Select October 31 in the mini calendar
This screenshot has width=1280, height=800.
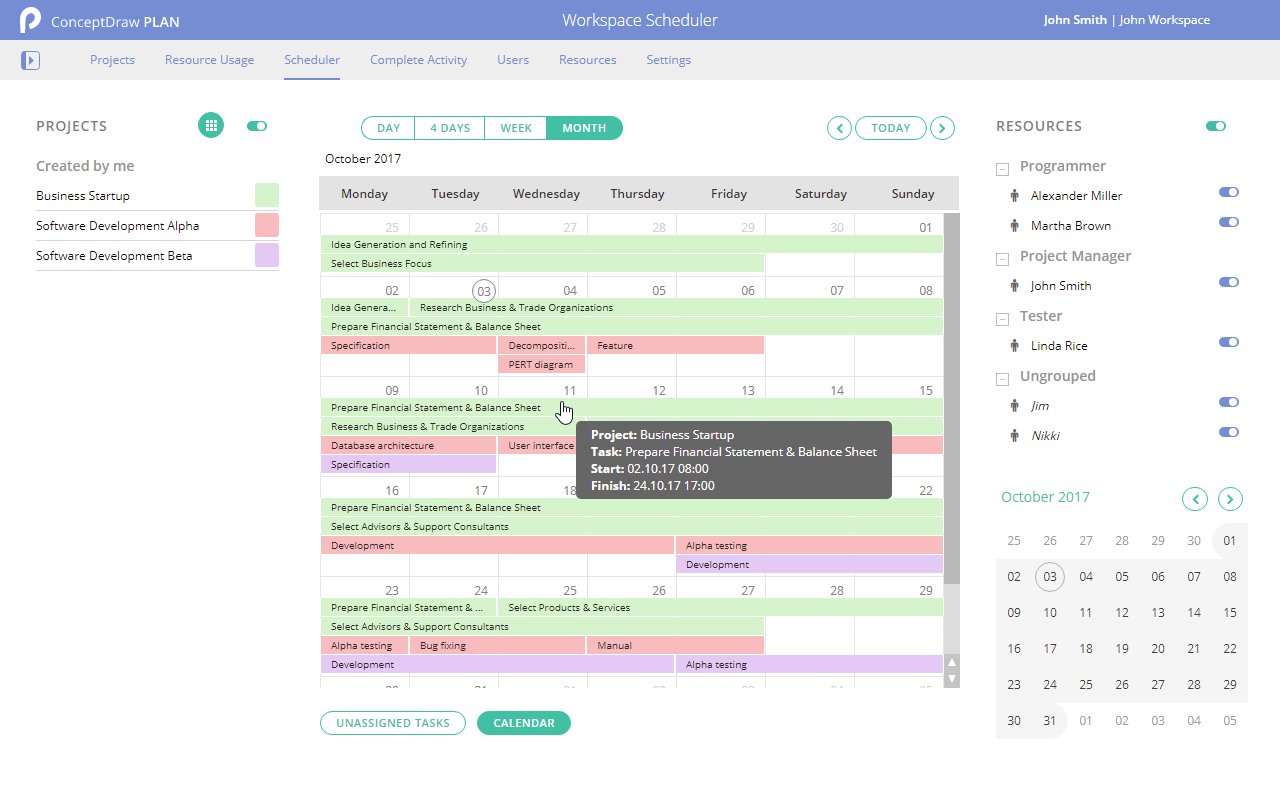(x=1049, y=720)
